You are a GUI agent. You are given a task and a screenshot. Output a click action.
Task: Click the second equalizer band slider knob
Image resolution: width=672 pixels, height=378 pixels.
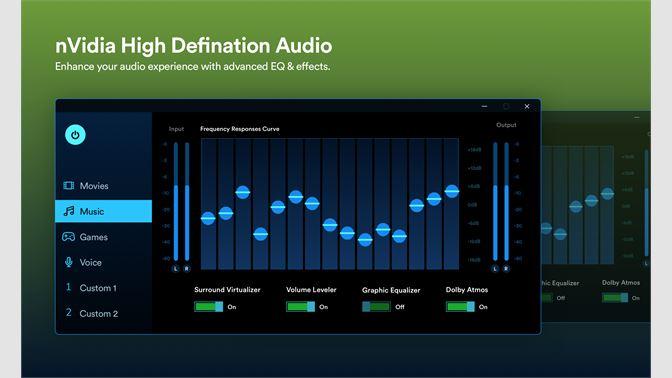[x=226, y=213]
